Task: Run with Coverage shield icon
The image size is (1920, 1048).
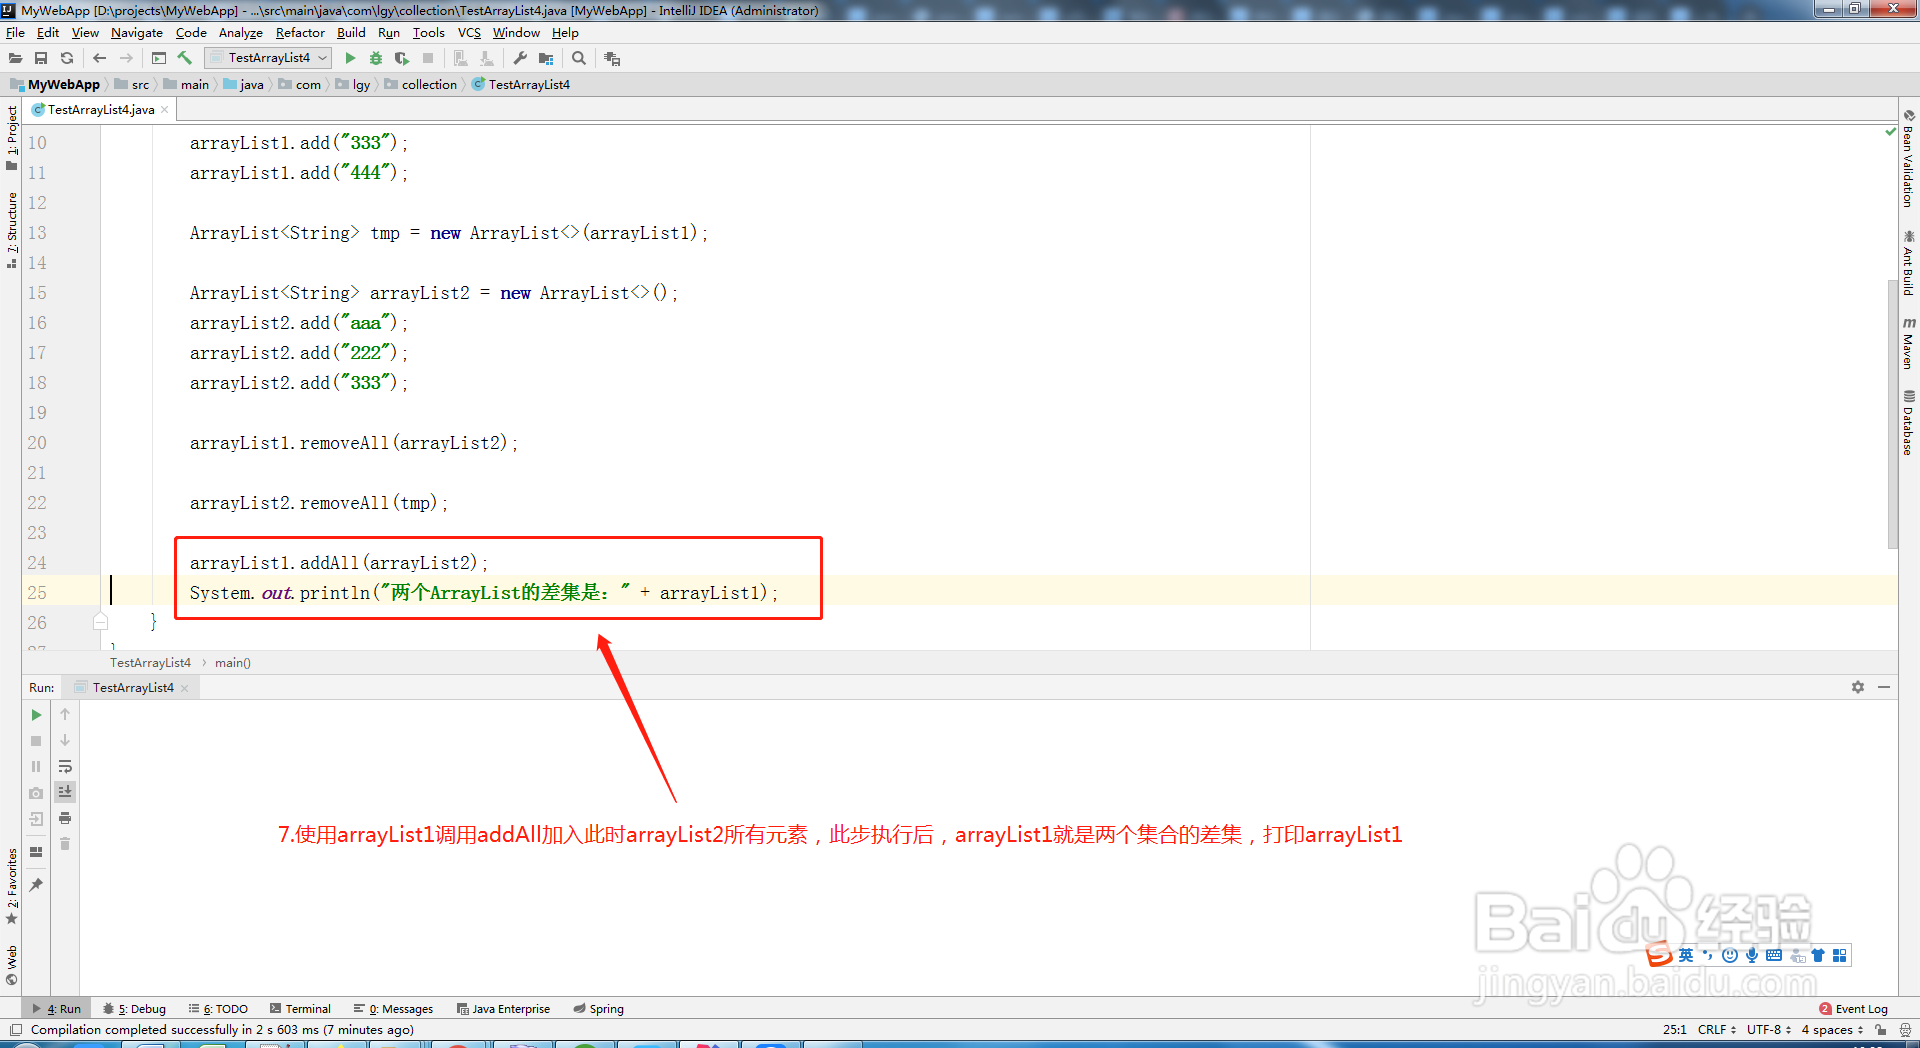Action: [402, 58]
